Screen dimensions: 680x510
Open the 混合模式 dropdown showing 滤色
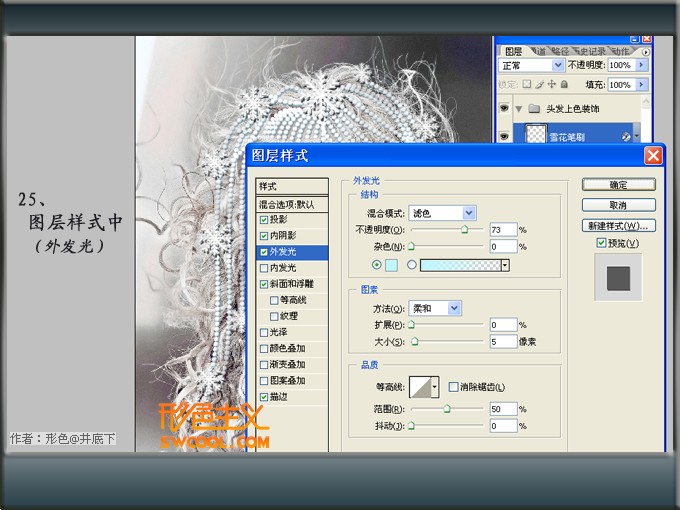coord(442,213)
